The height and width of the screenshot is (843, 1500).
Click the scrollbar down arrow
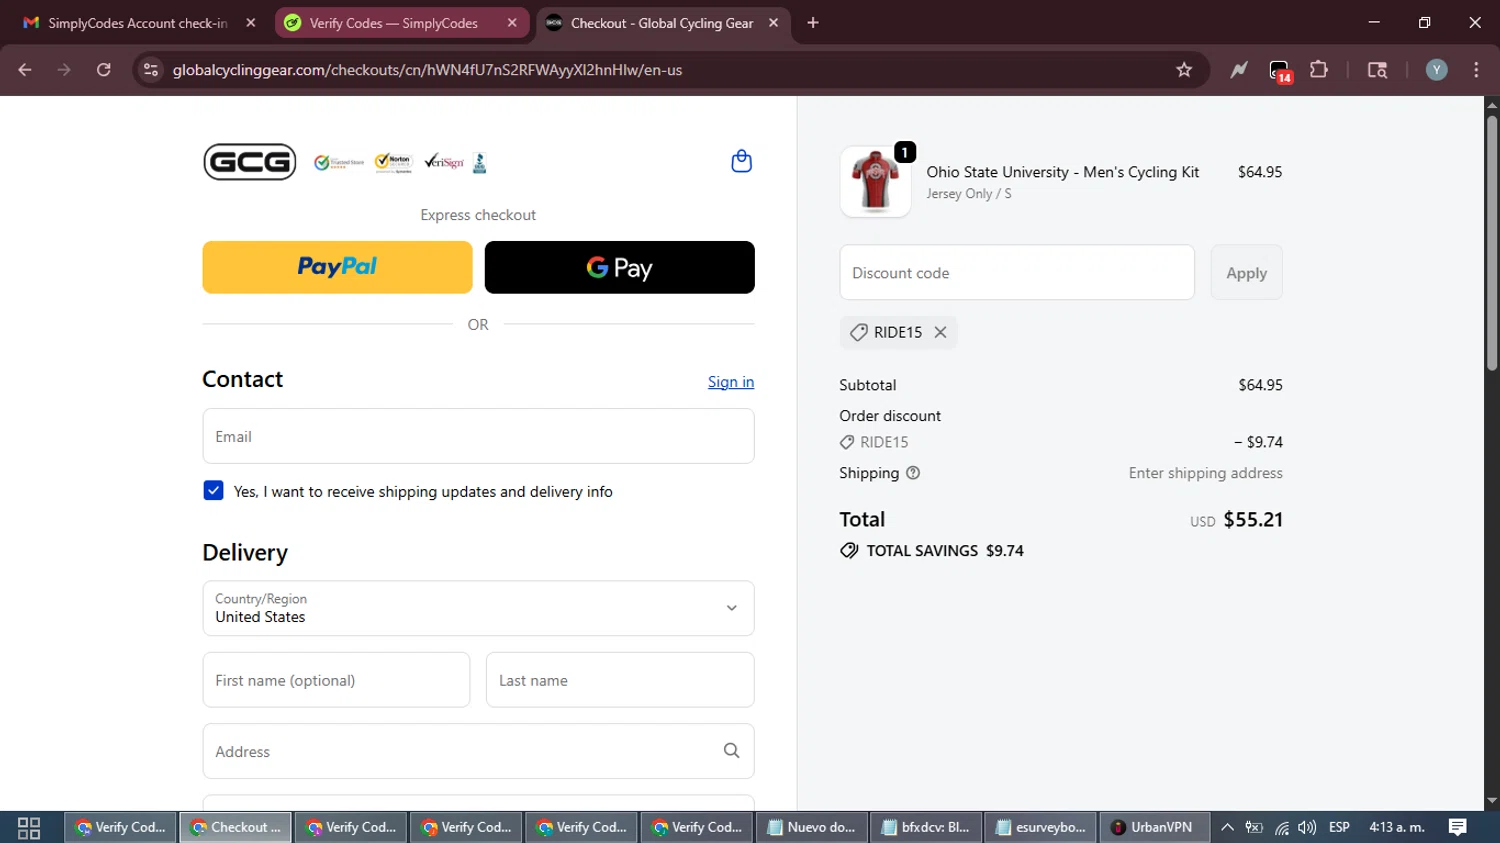click(x=1491, y=801)
